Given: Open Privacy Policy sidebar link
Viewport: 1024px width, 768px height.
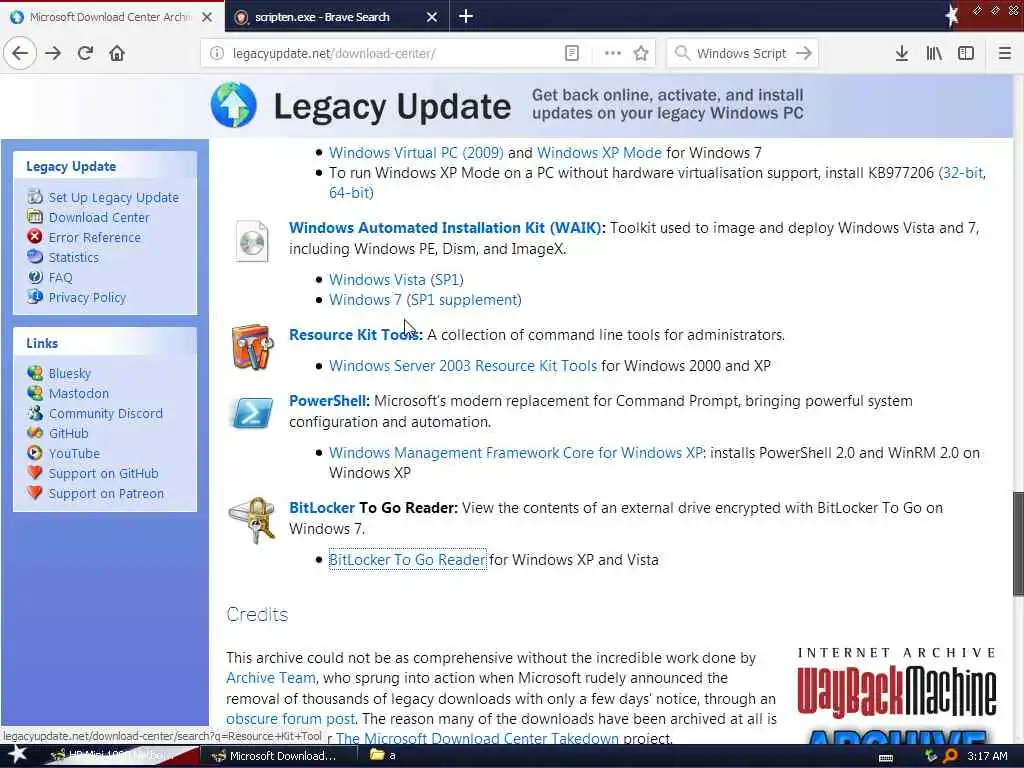Looking at the screenshot, I should tap(87, 297).
